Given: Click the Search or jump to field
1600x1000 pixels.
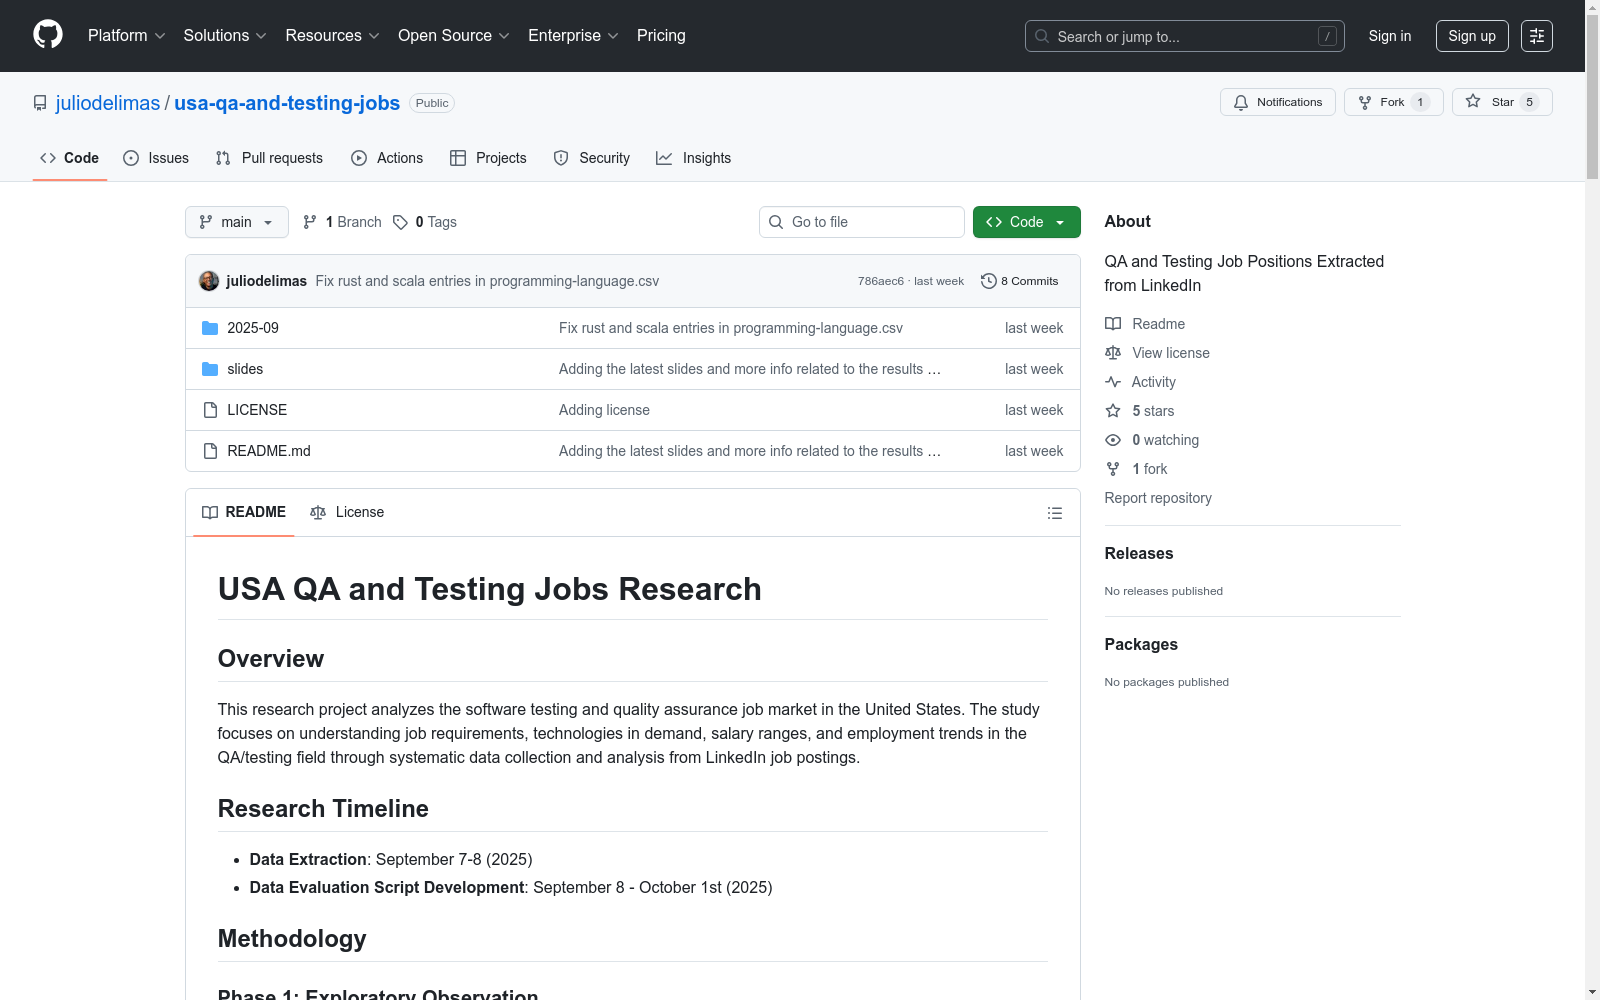Looking at the screenshot, I should click(1185, 36).
